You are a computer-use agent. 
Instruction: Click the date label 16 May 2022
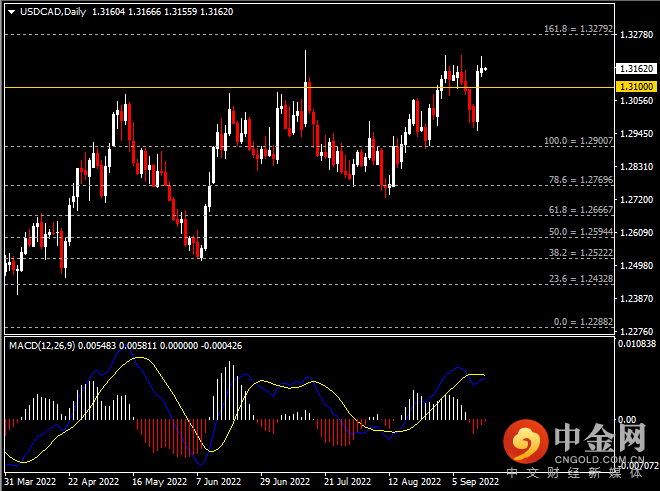[x=160, y=482]
